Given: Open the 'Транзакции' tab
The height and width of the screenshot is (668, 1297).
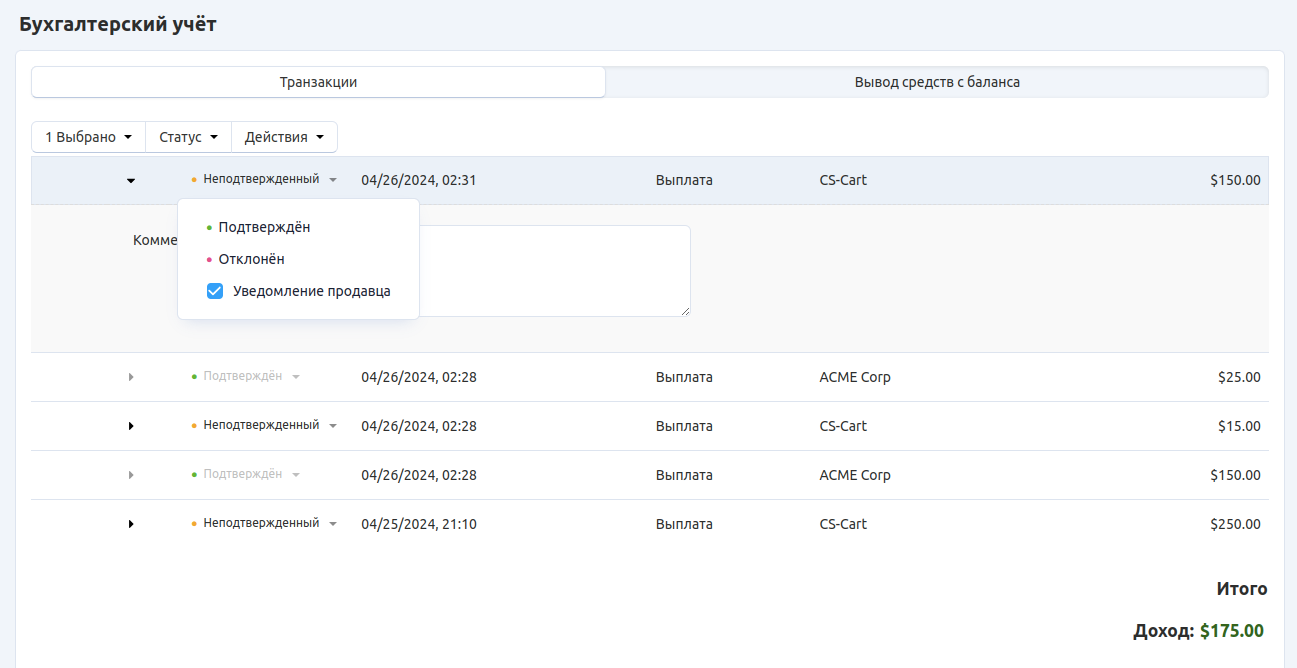Looking at the screenshot, I should coord(318,82).
